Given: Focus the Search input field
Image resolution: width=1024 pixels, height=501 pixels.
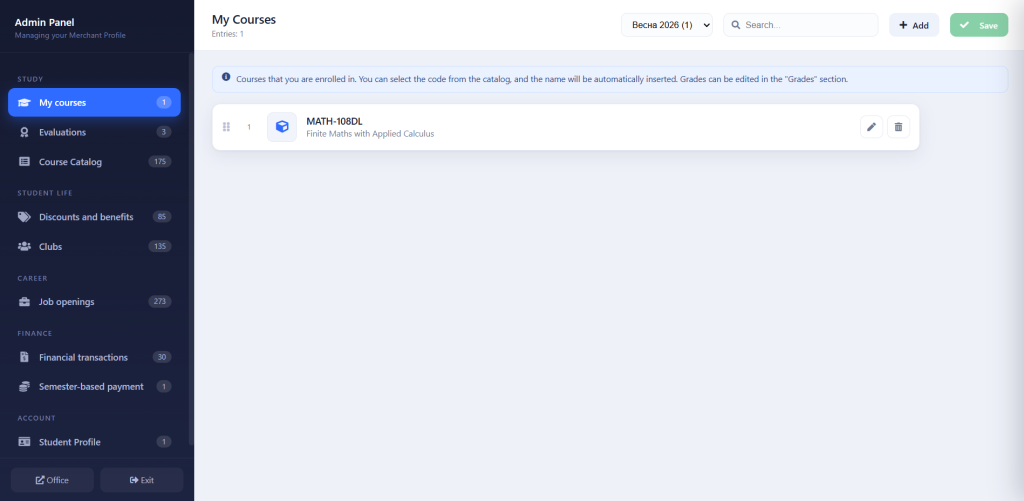Looking at the screenshot, I should pos(801,25).
